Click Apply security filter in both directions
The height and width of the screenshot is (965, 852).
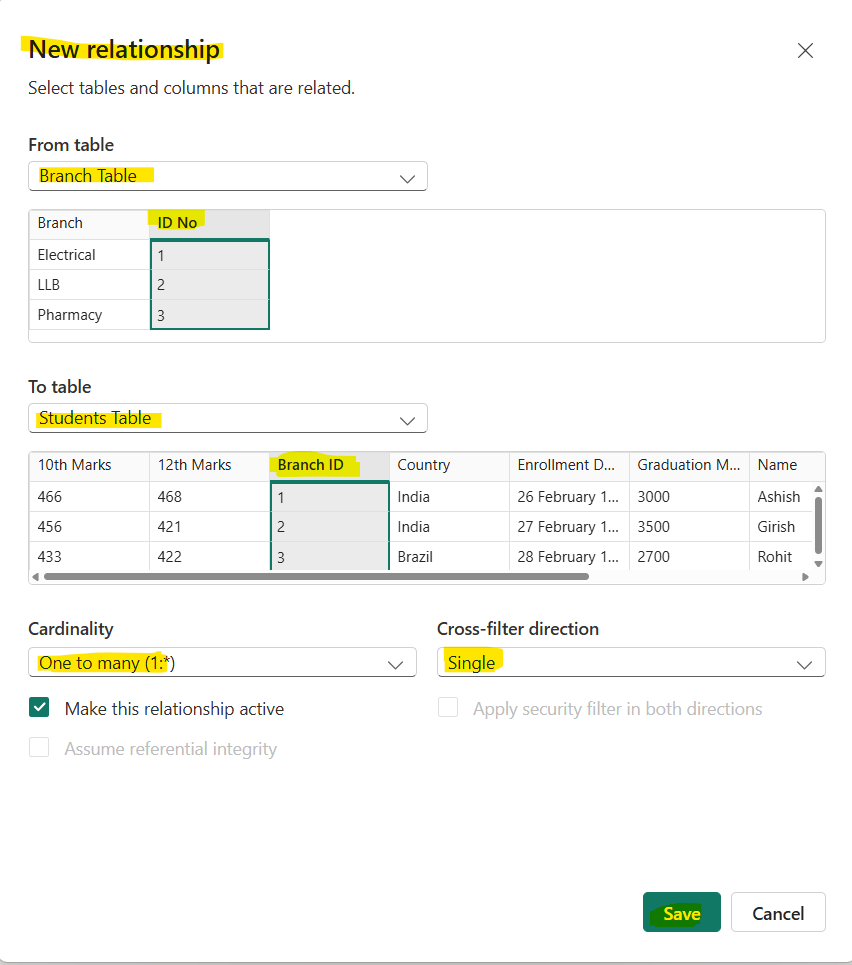tap(447, 707)
